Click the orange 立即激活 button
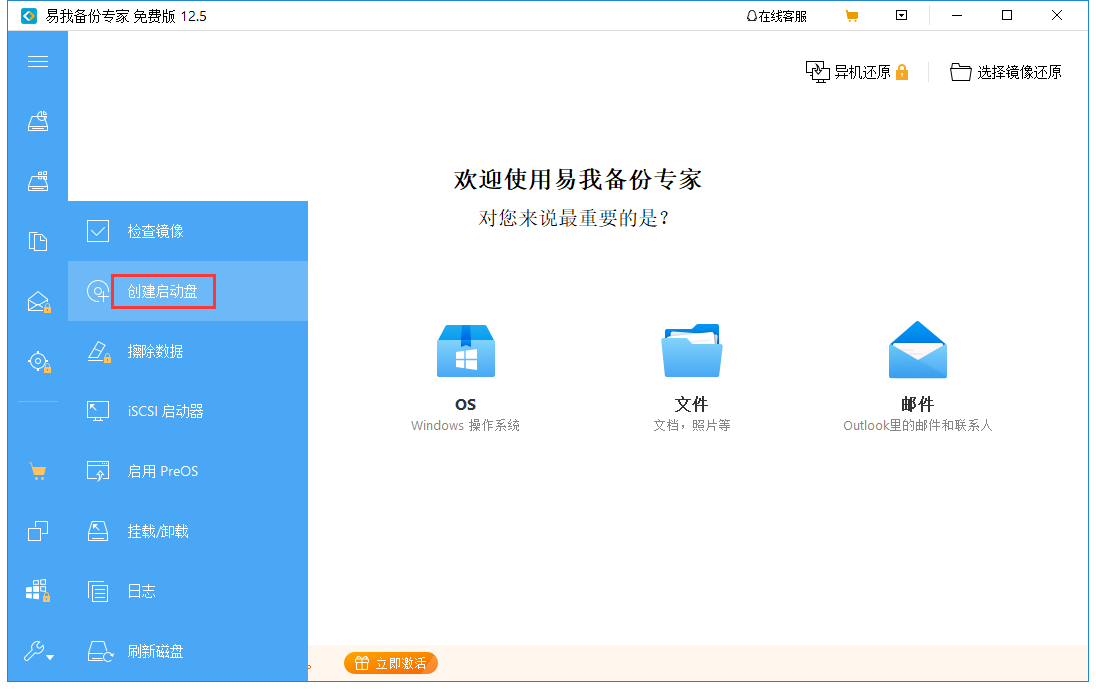 click(x=391, y=663)
